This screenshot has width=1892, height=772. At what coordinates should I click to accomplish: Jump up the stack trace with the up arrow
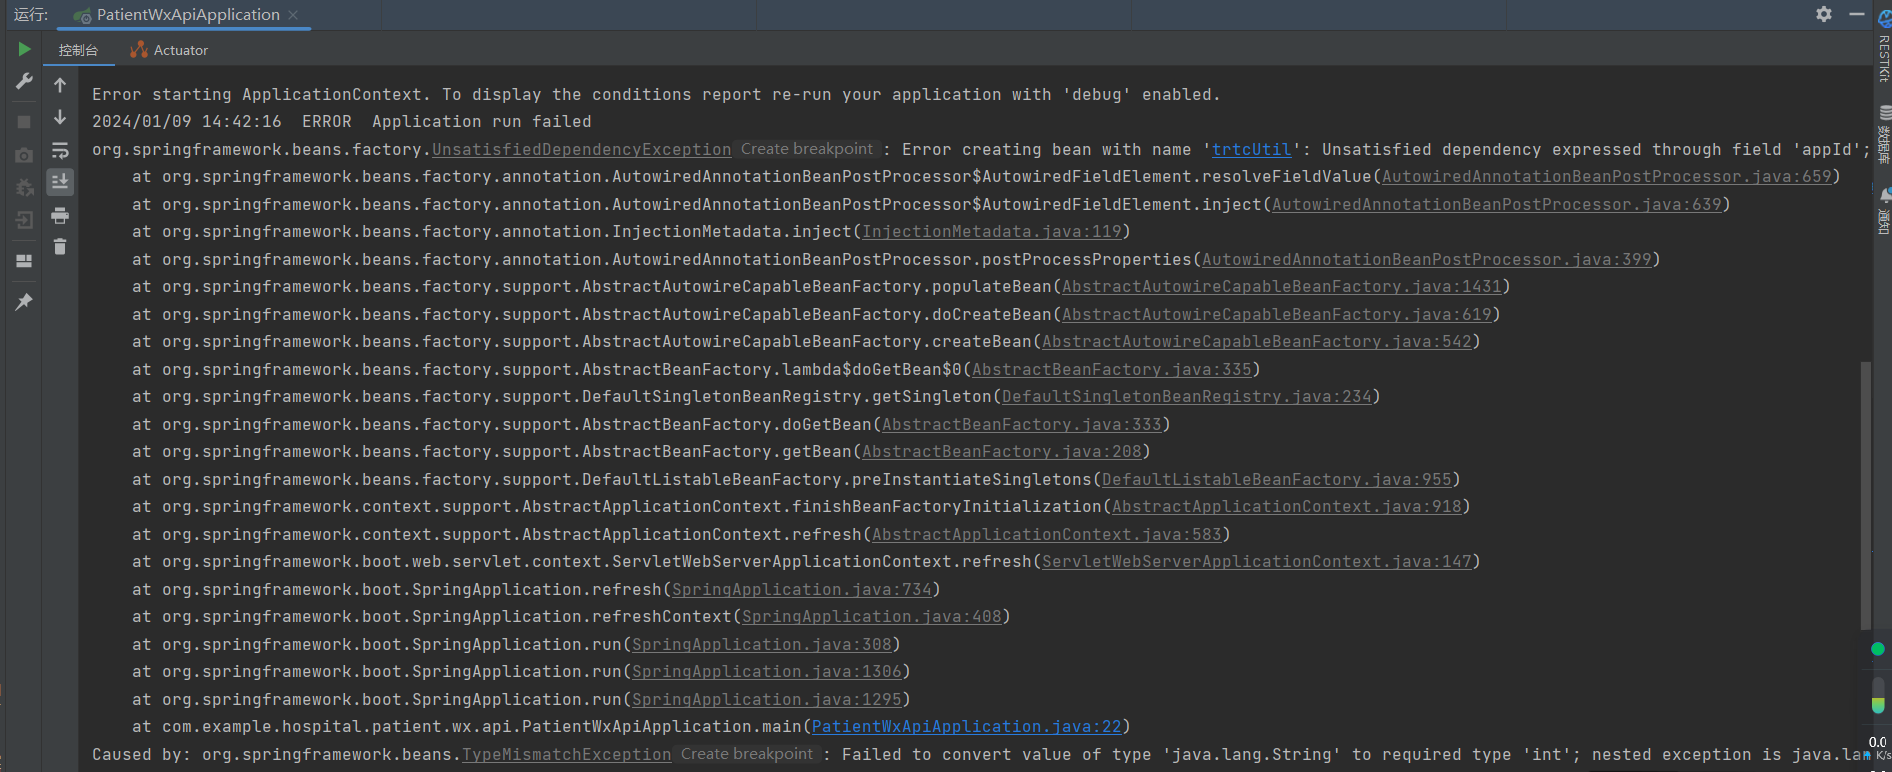click(x=60, y=85)
